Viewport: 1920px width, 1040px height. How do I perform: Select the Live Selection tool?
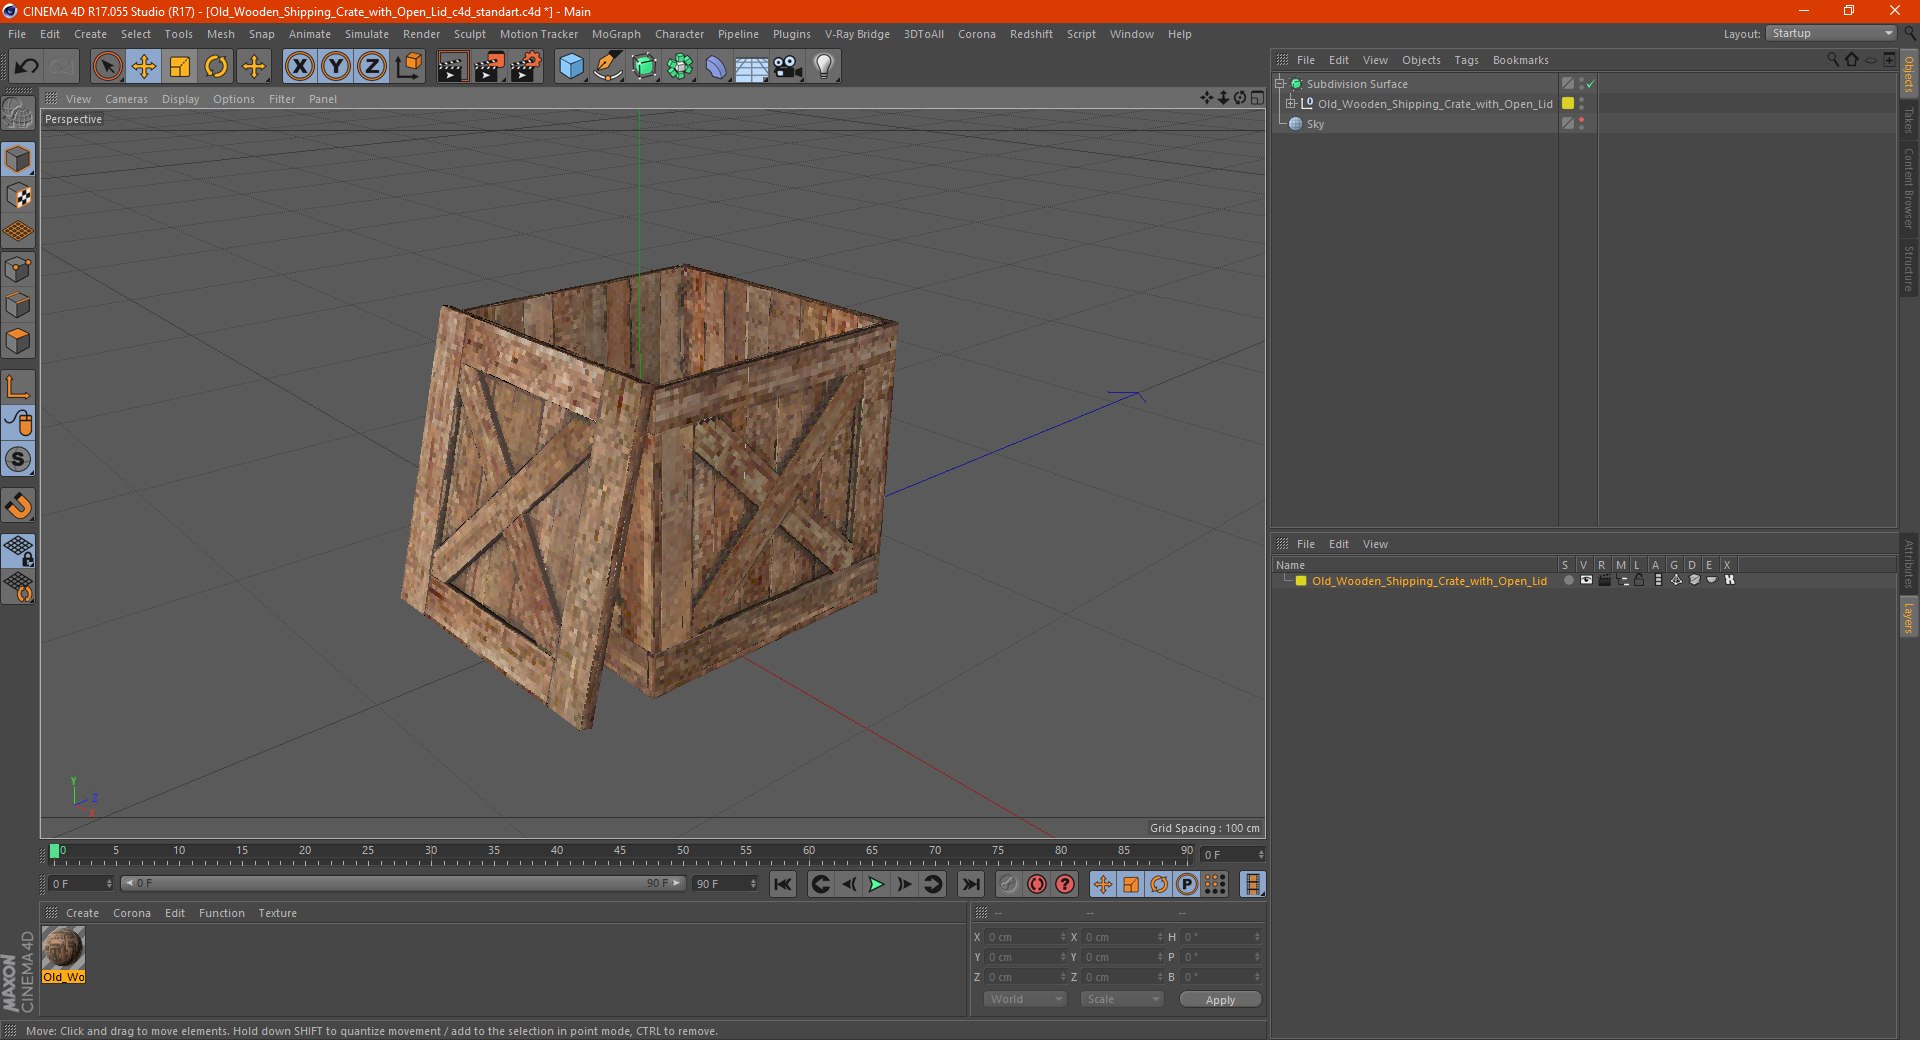coord(107,67)
